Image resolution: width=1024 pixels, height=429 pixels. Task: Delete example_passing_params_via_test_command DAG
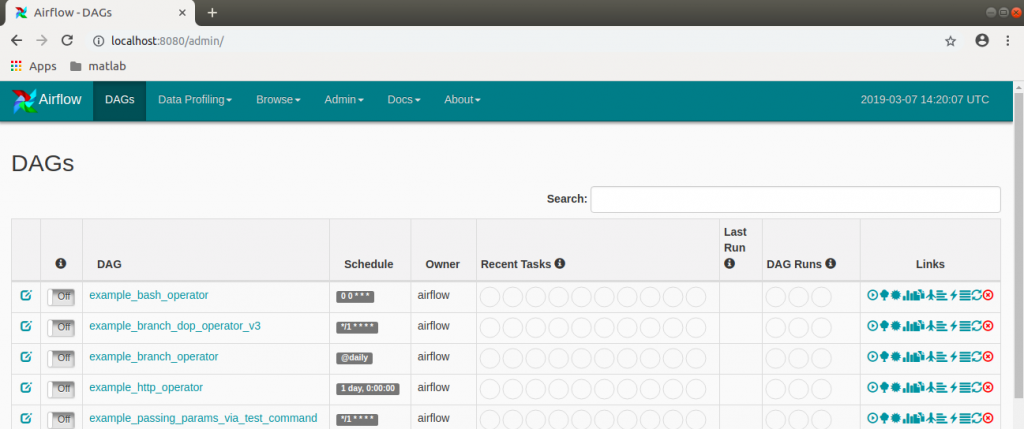point(988,418)
